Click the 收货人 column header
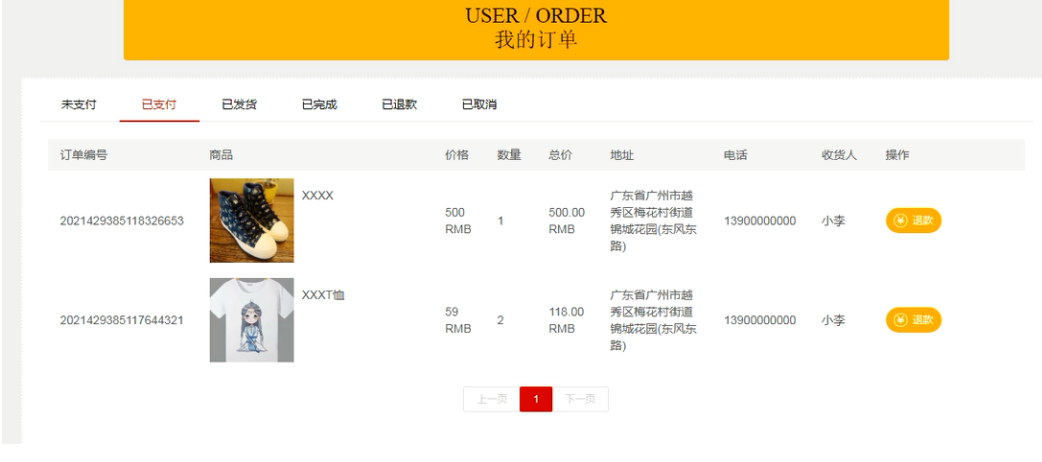The width and height of the screenshot is (1042, 462). click(839, 155)
